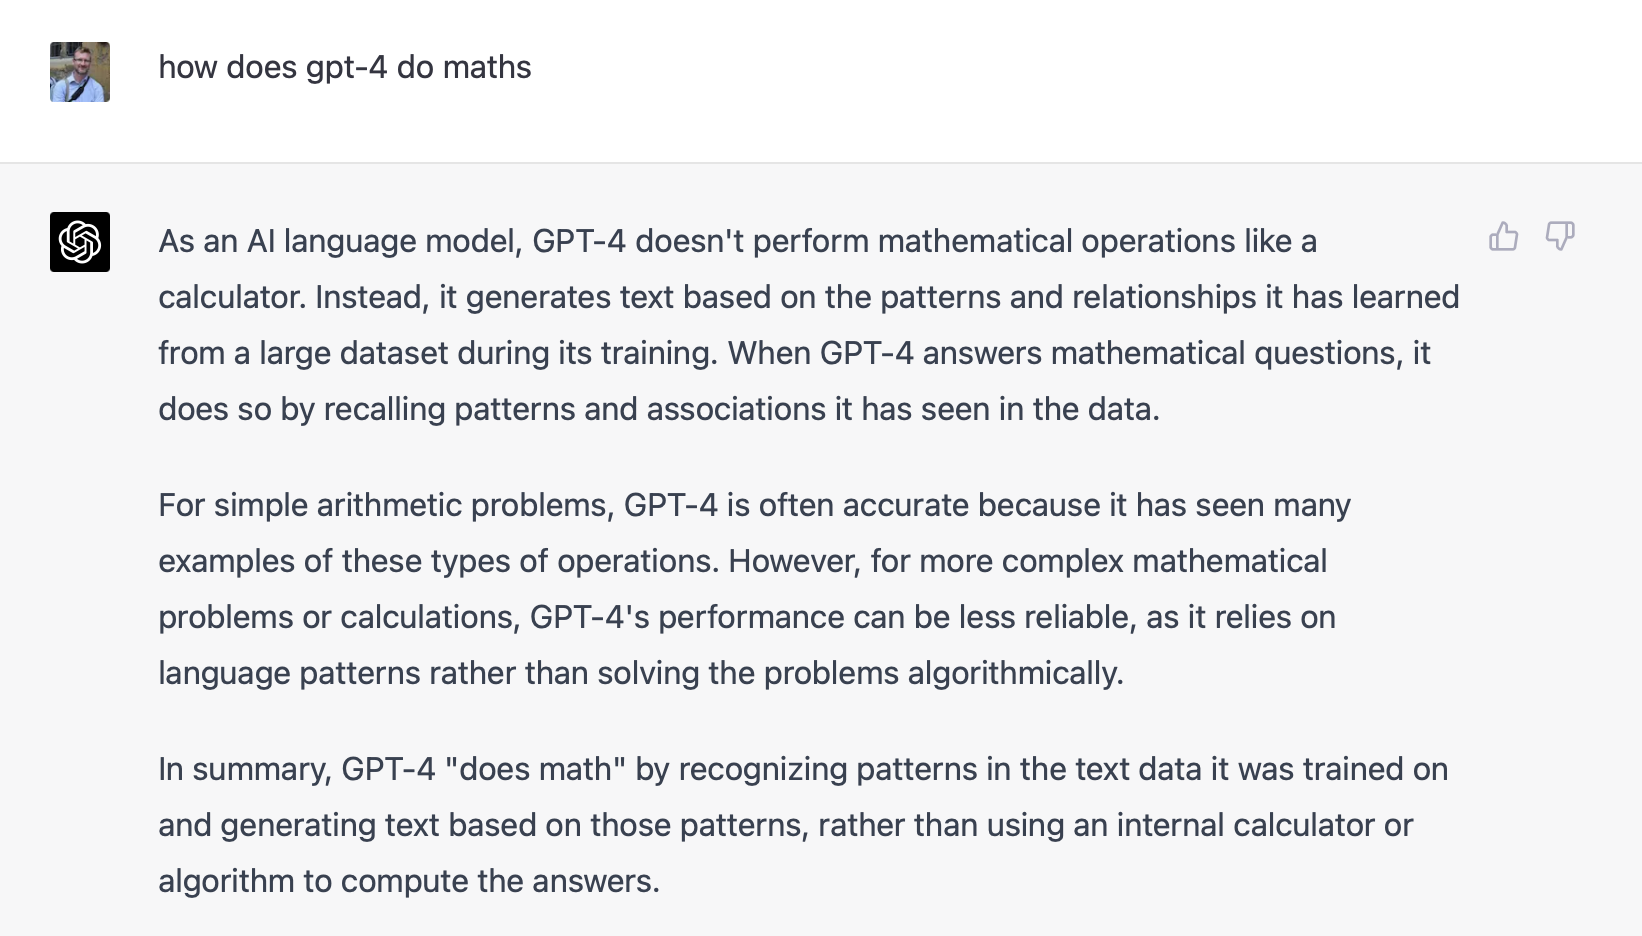Click the user profile photo
This screenshot has width=1642, height=936.
click(80, 72)
